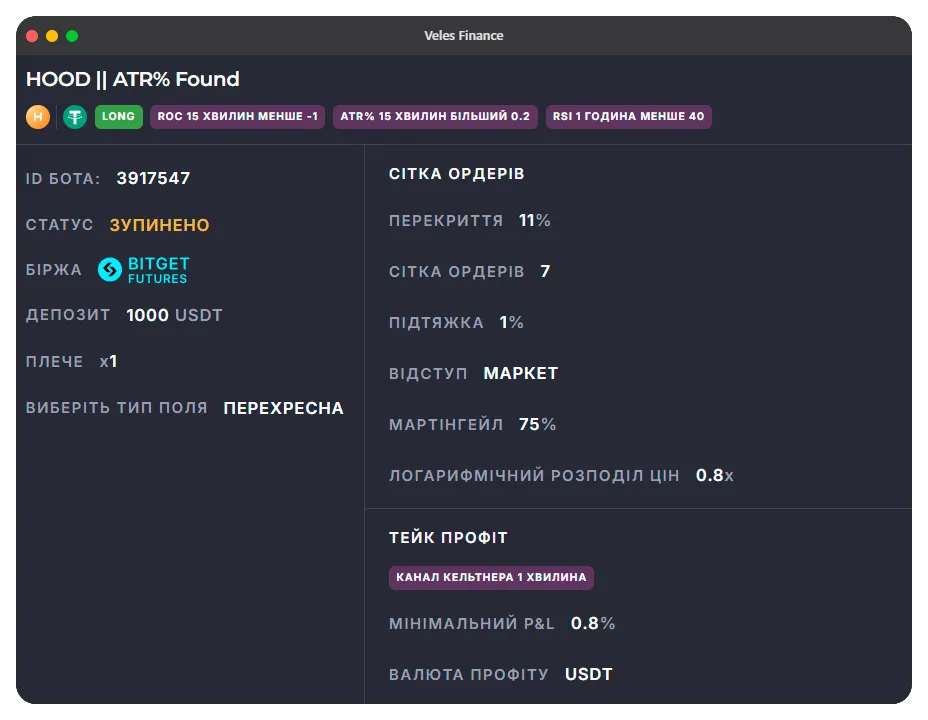The image size is (928, 720).
Task: Click the ROC 15 хвилин менше -1 condition badge
Action: pos(237,117)
